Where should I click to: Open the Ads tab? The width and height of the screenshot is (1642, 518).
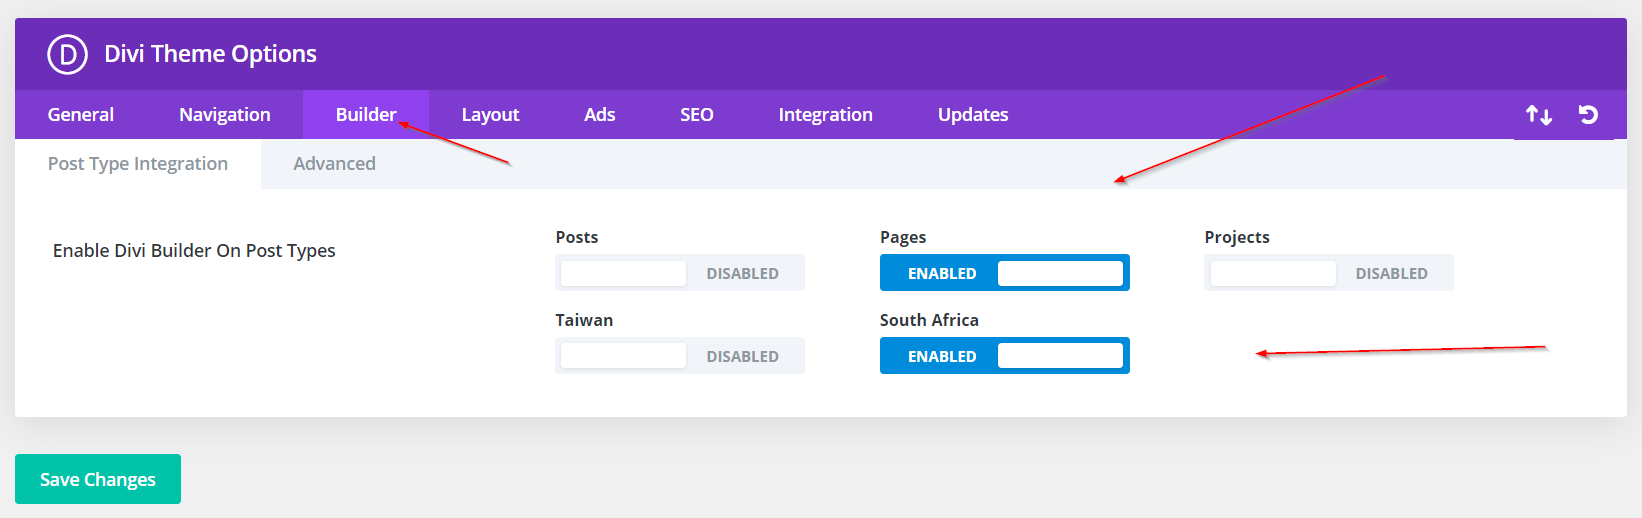(x=599, y=115)
